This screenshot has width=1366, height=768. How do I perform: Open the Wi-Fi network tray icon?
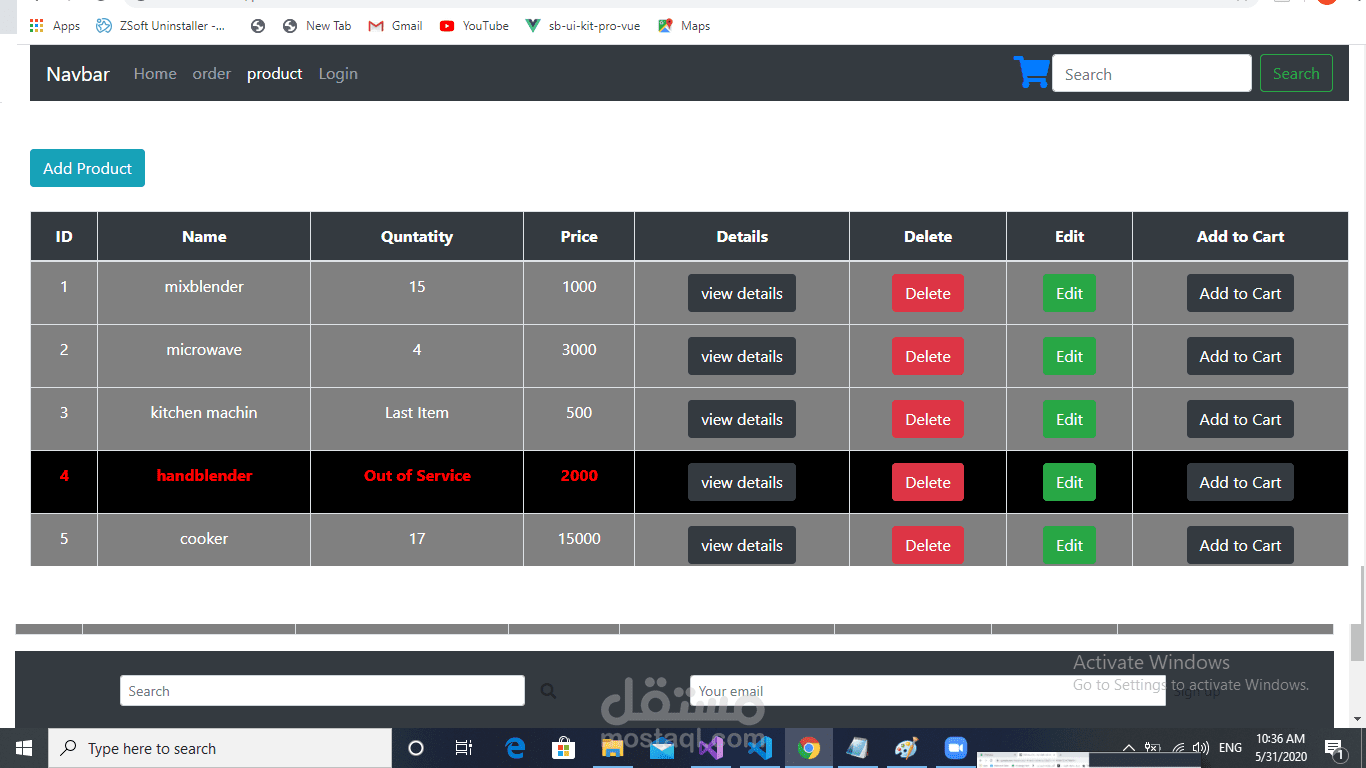[x=1178, y=748]
